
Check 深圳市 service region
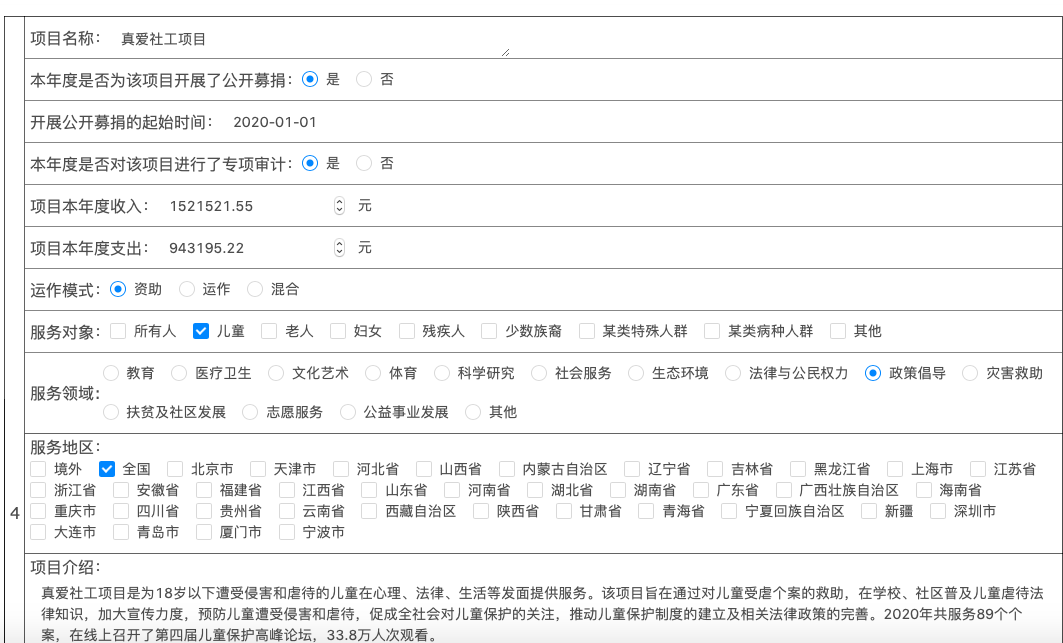(x=938, y=511)
